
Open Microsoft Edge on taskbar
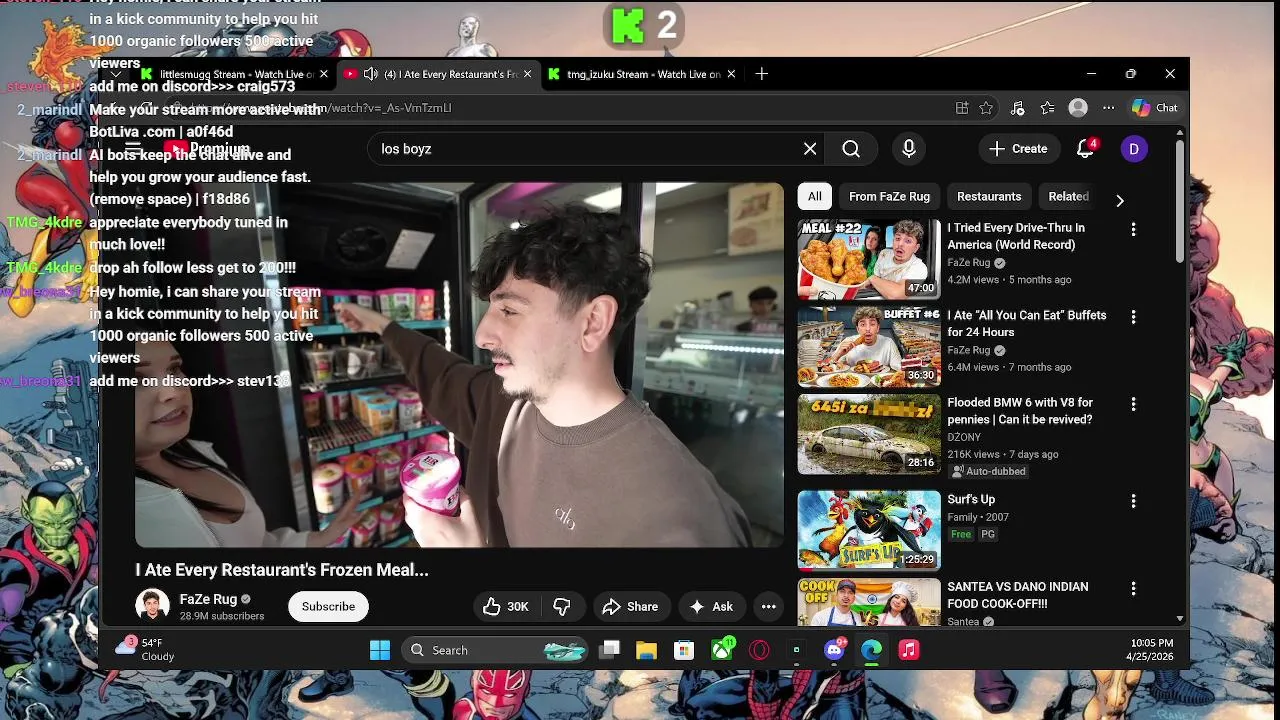point(872,650)
